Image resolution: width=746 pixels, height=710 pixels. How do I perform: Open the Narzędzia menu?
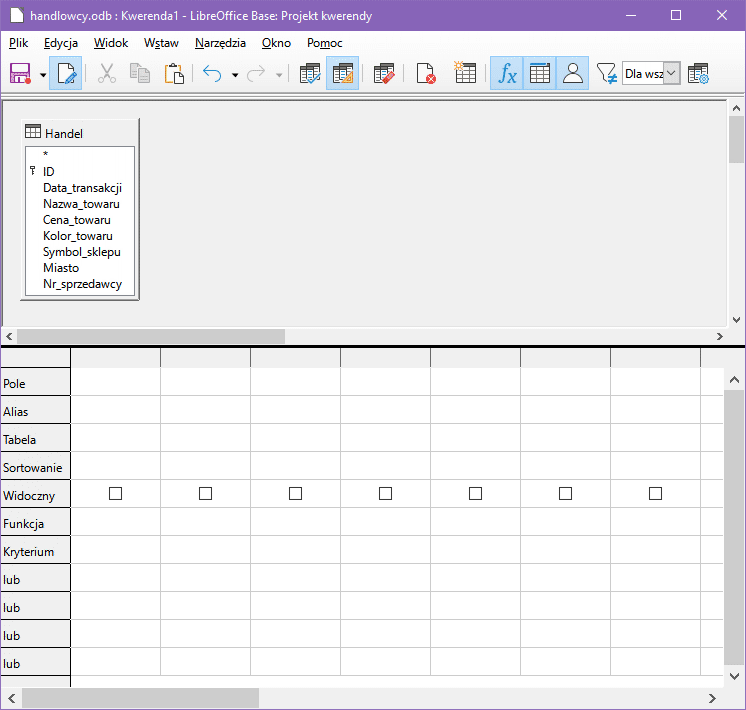click(x=220, y=43)
